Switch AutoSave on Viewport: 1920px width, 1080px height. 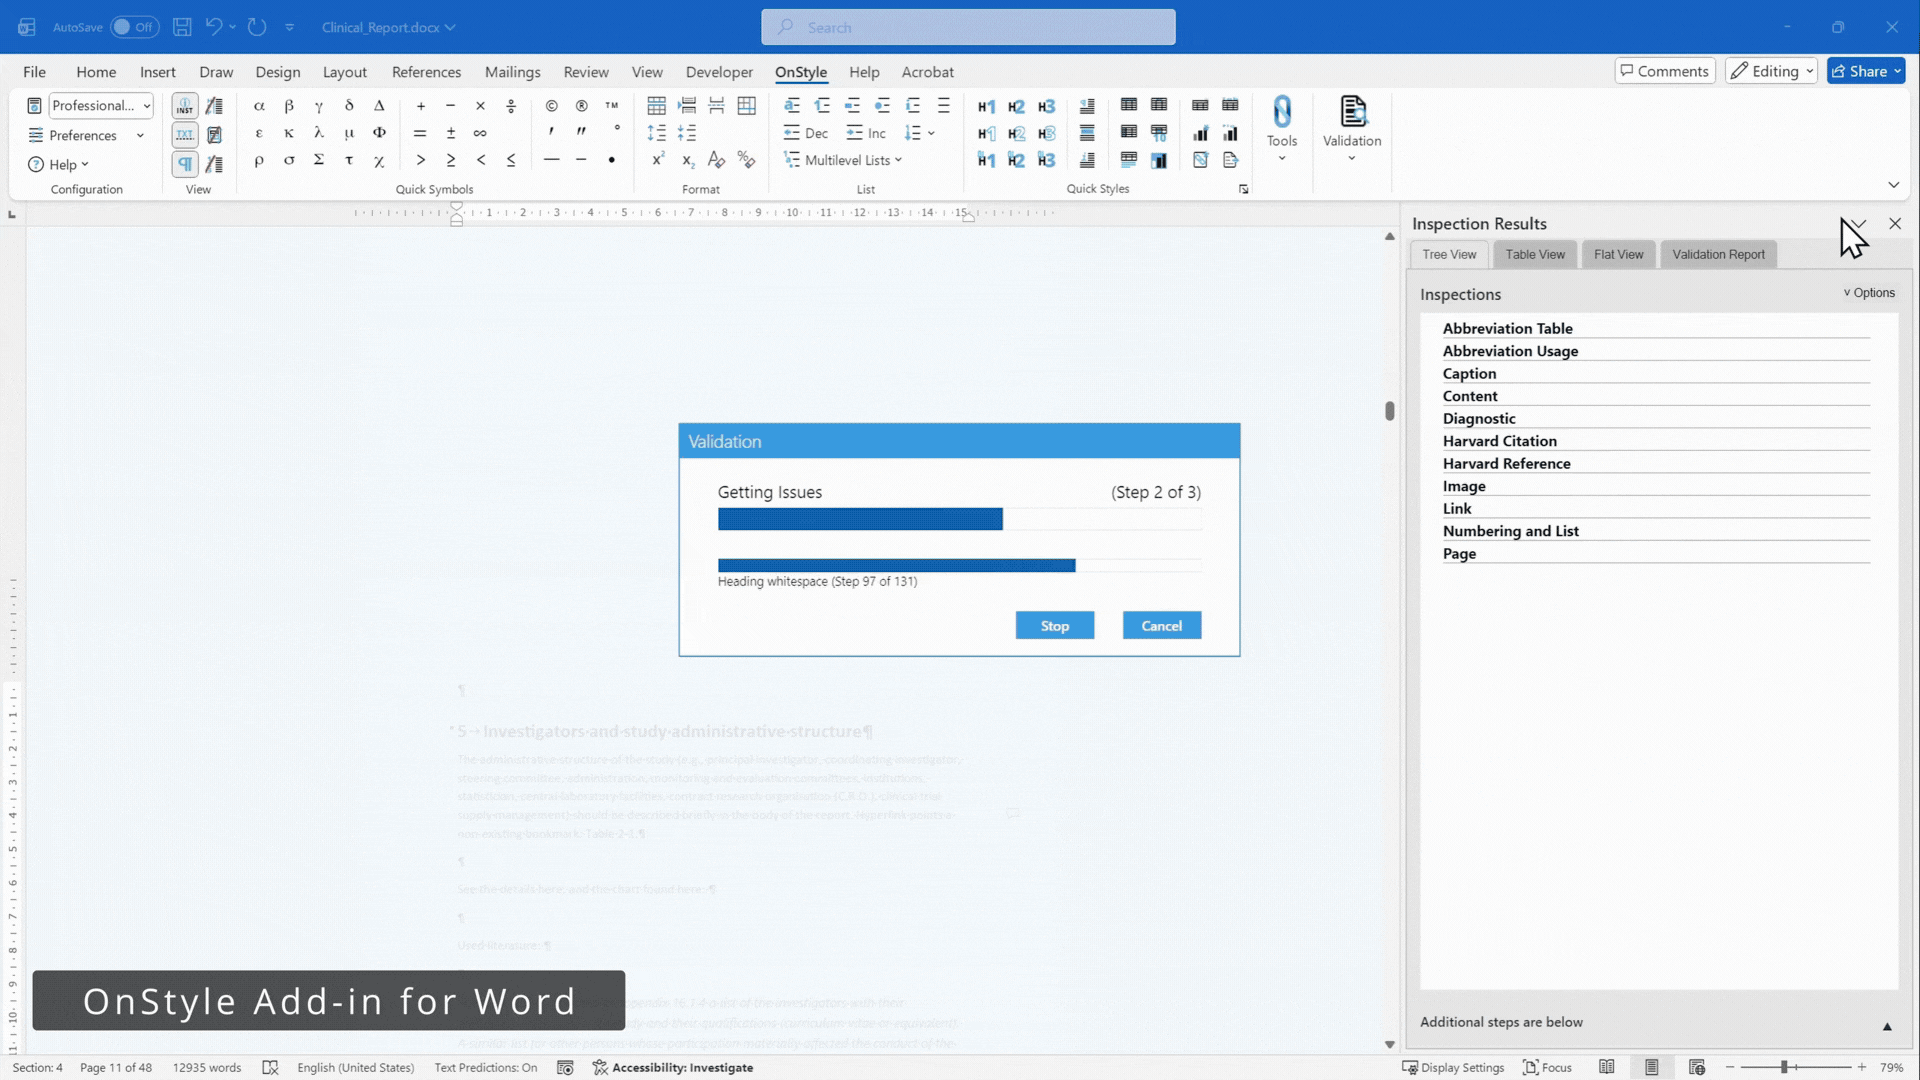(x=134, y=27)
